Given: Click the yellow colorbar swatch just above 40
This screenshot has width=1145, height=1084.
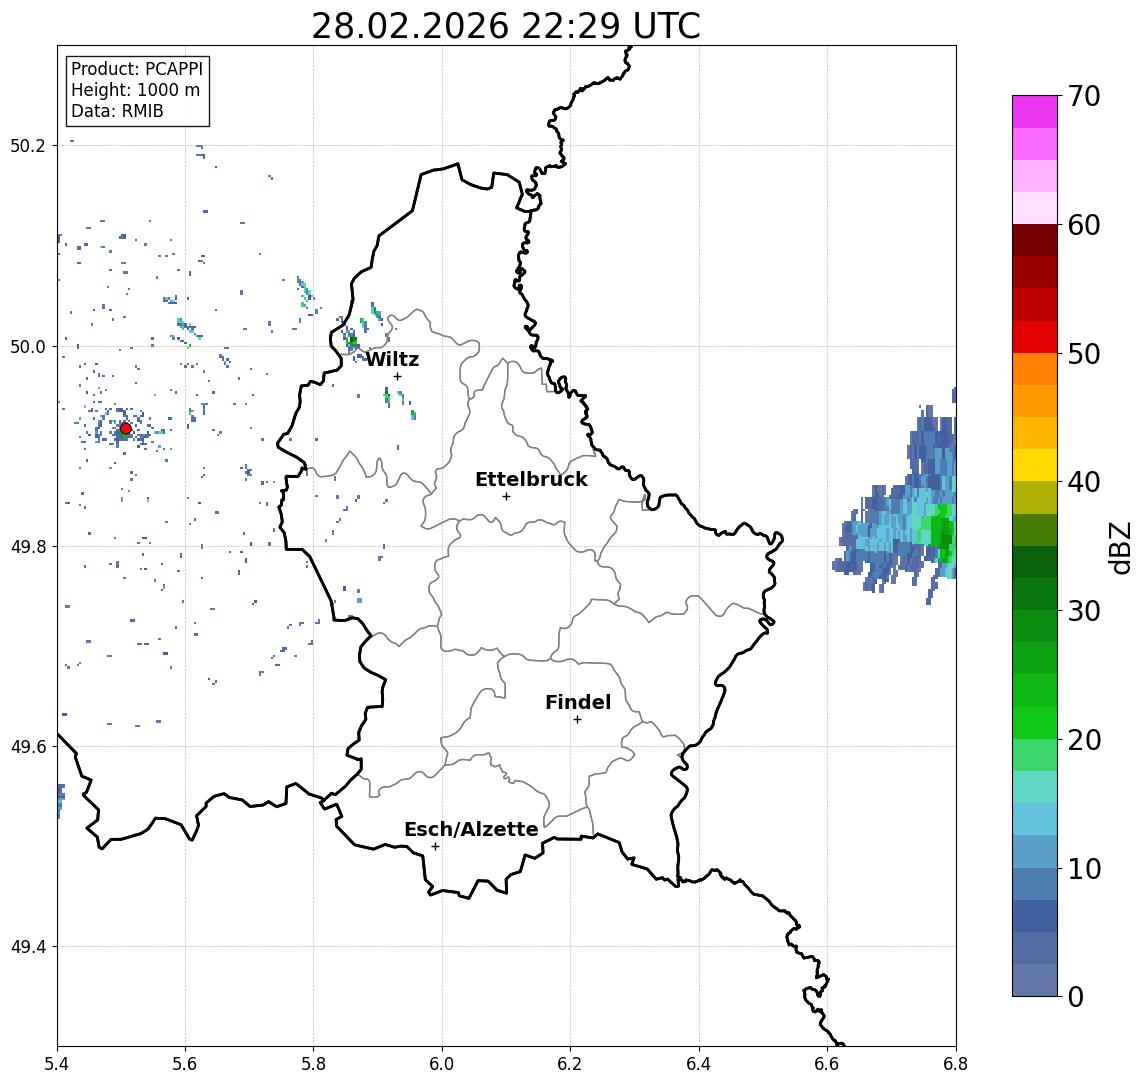Looking at the screenshot, I should (x=1035, y=465).
